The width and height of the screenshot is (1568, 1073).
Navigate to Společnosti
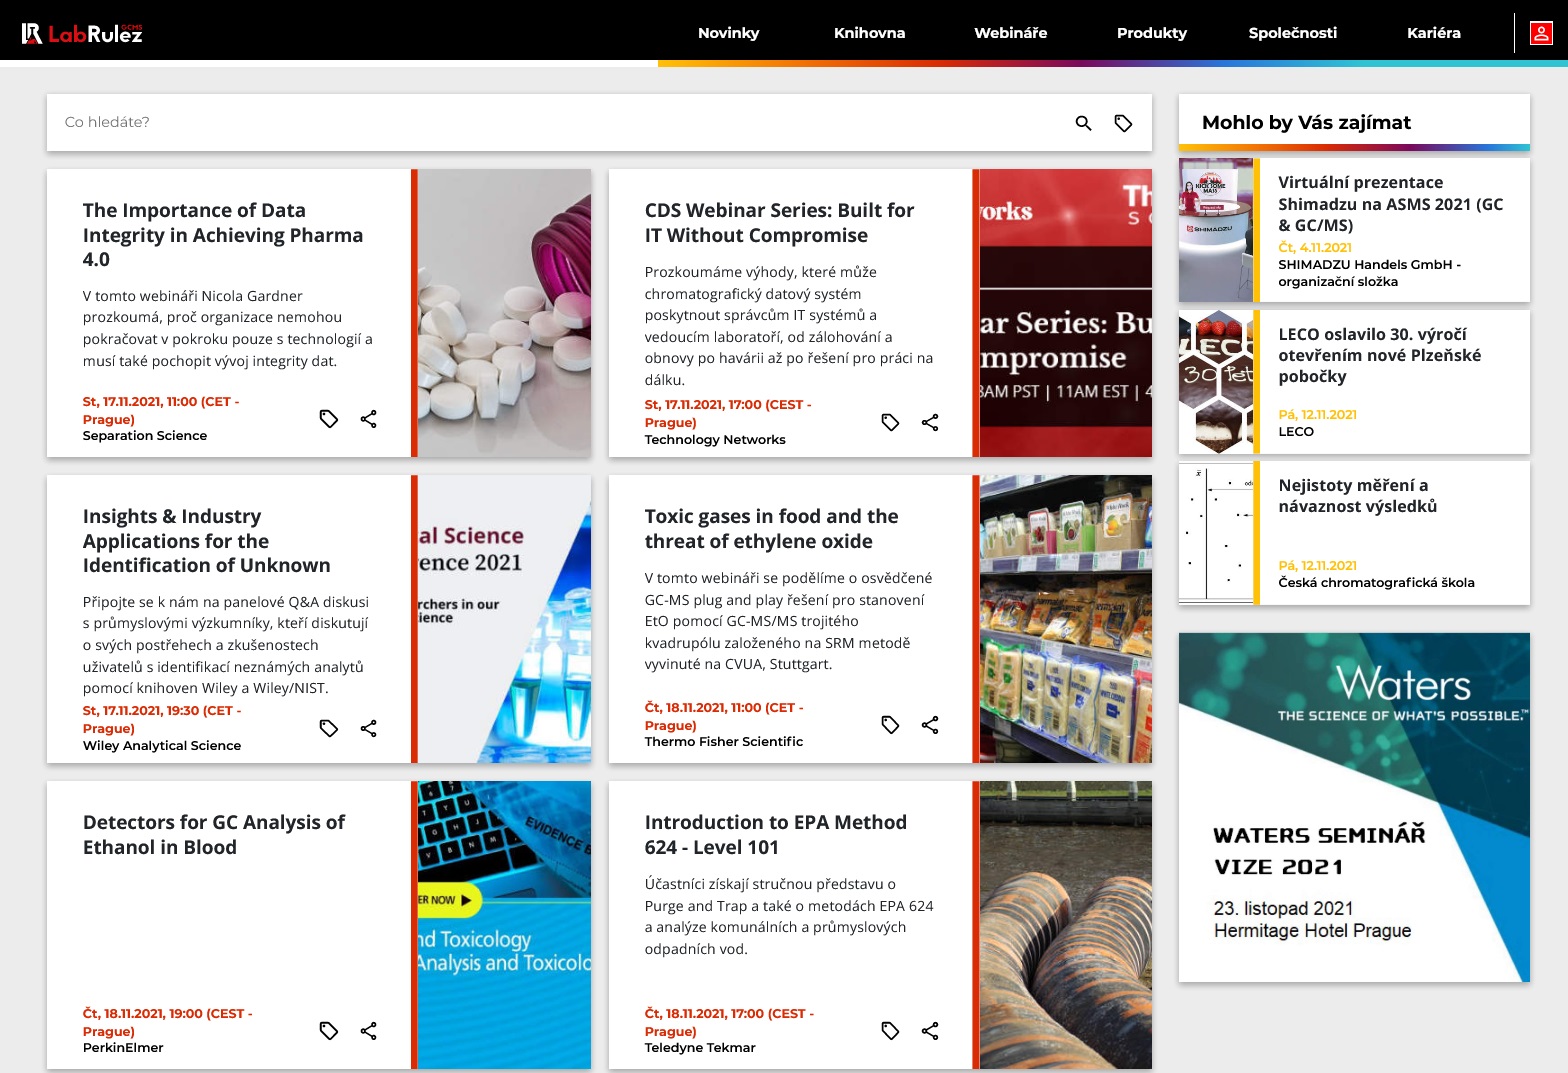[1293, 33]
